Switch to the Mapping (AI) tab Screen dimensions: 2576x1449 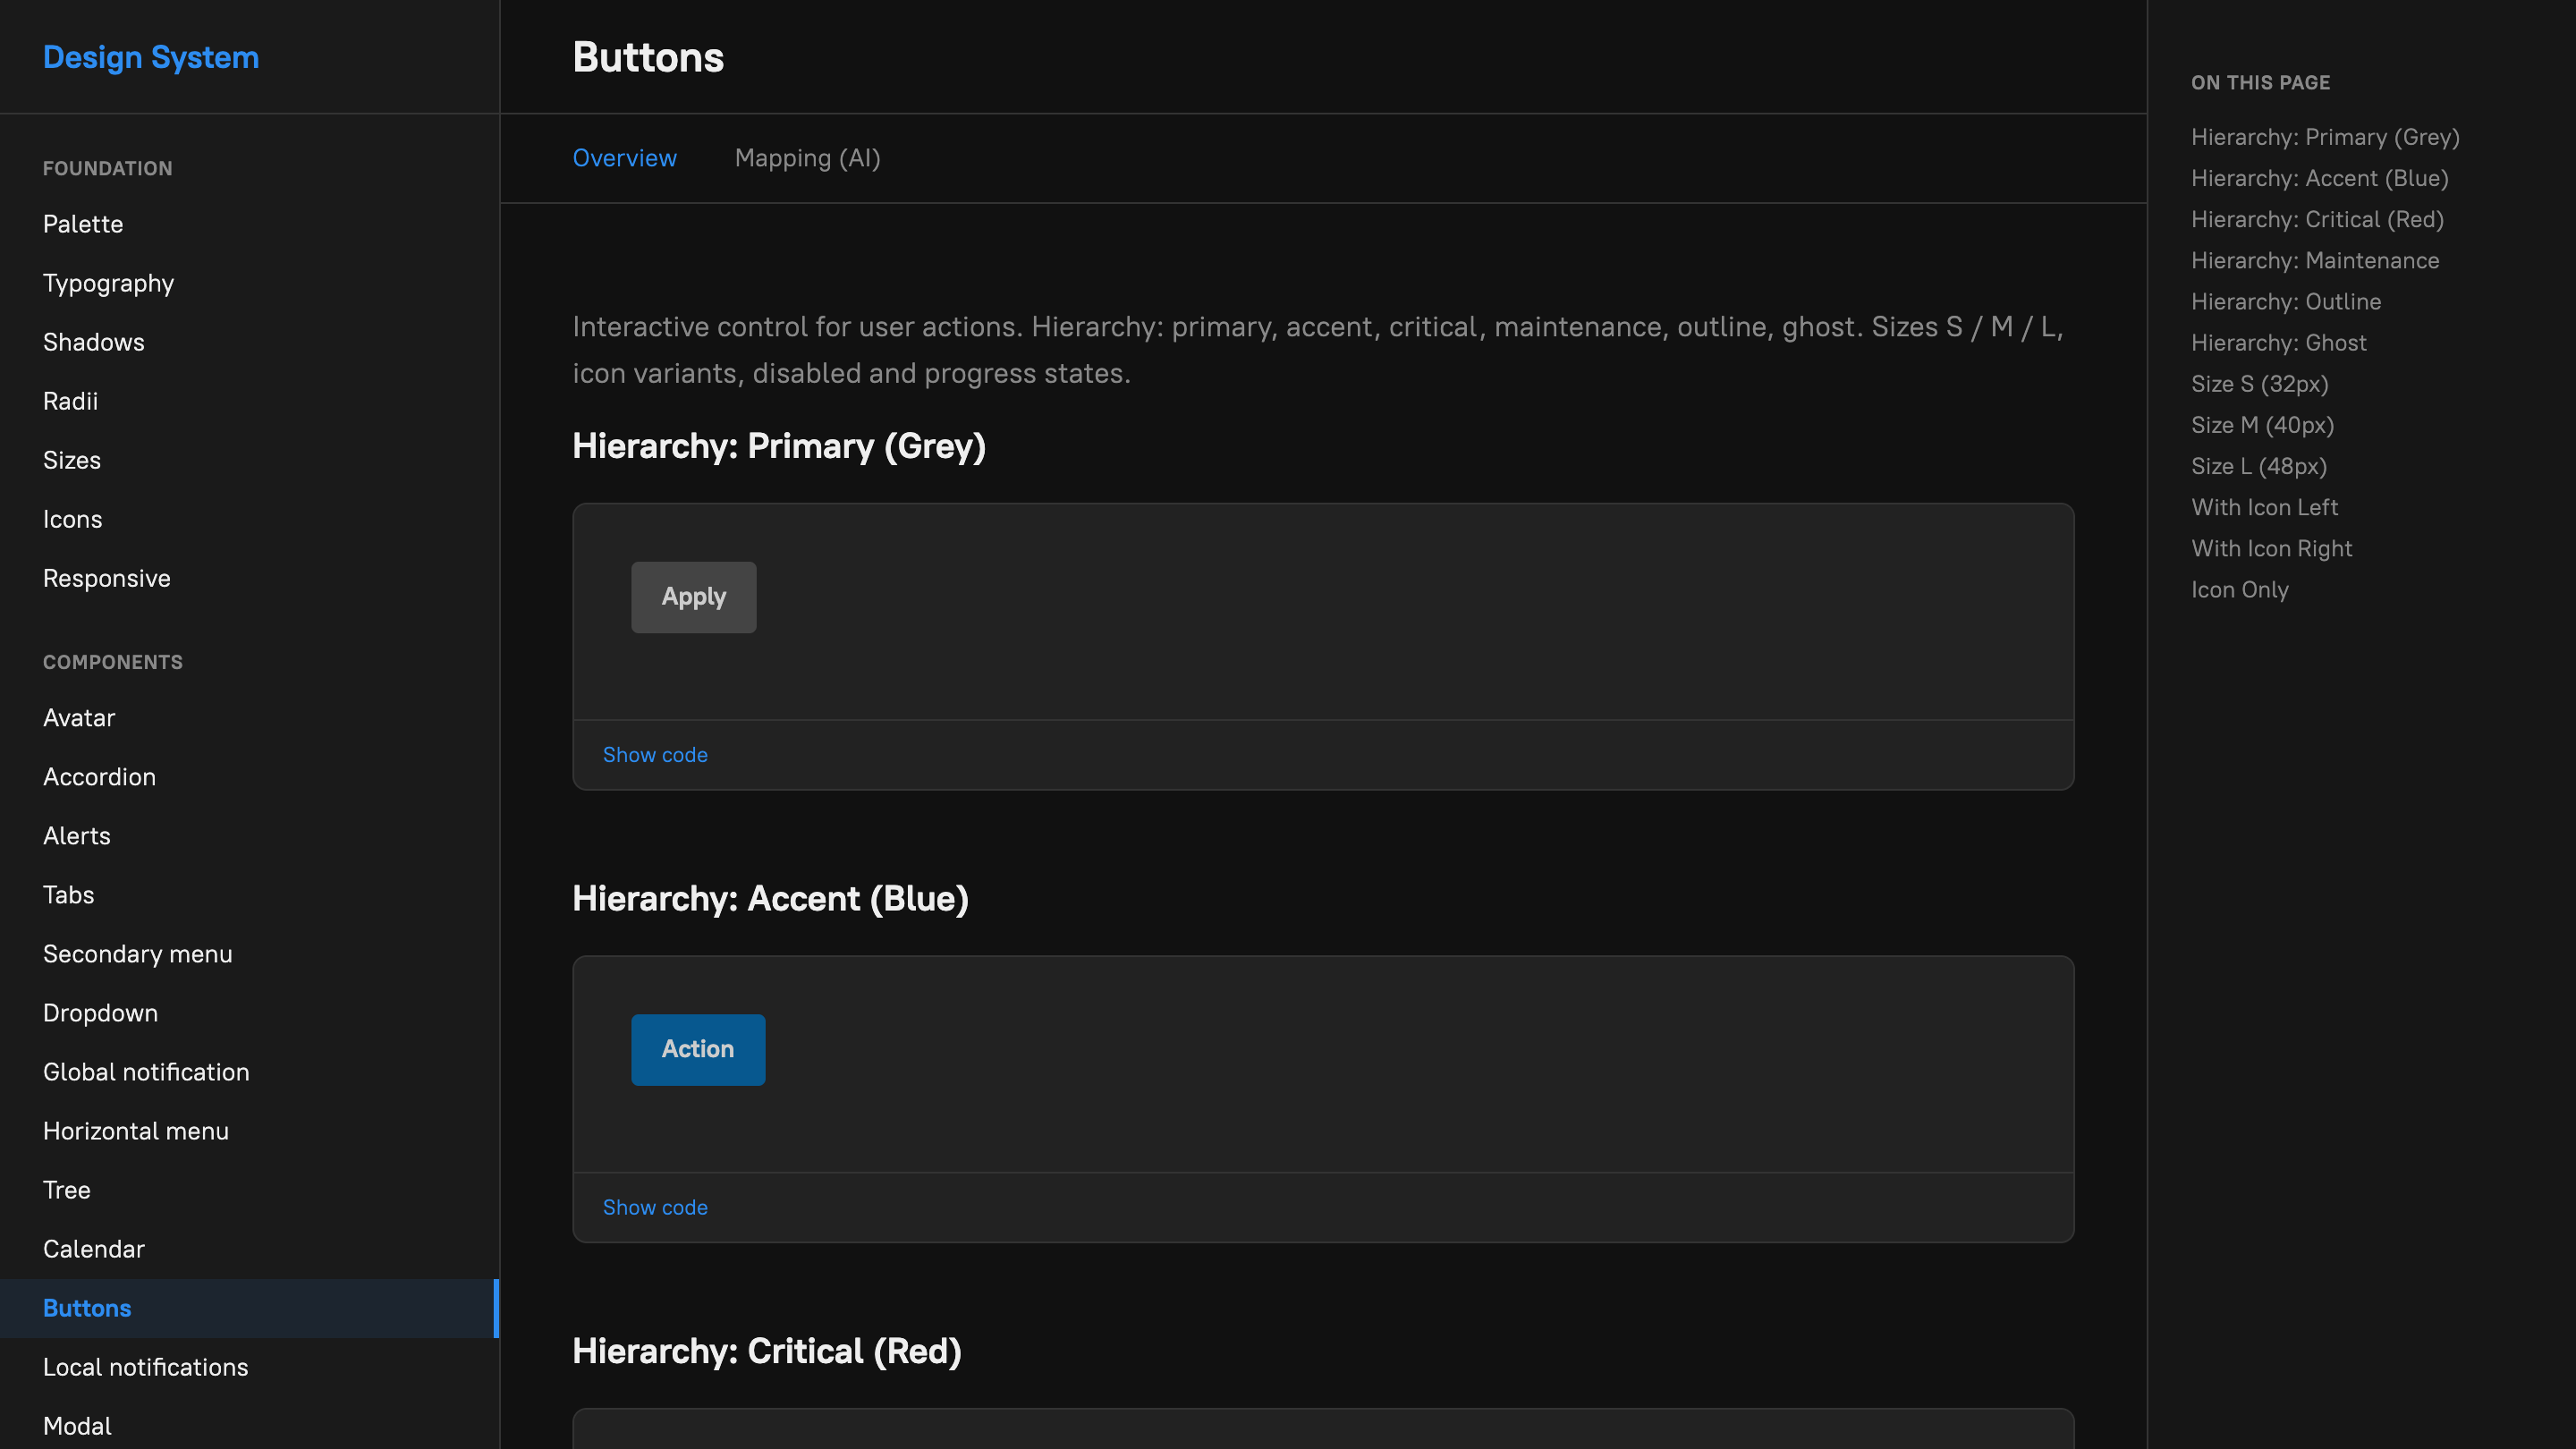(808, 158)
